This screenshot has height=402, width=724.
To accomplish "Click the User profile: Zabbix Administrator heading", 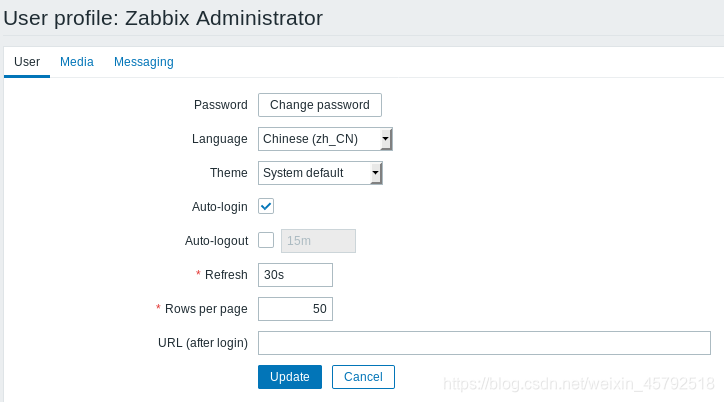I will (163, 18).
